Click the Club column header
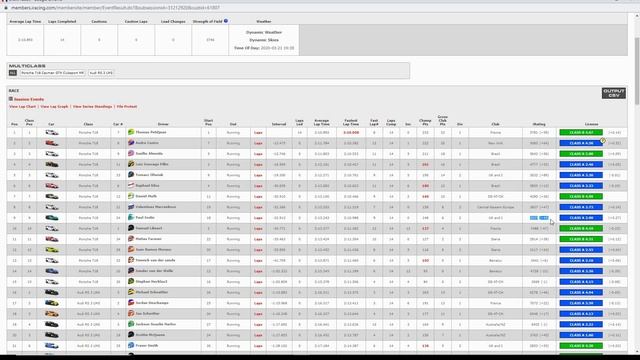Screen dimensions: 640x360 click(x=496, y=124)
